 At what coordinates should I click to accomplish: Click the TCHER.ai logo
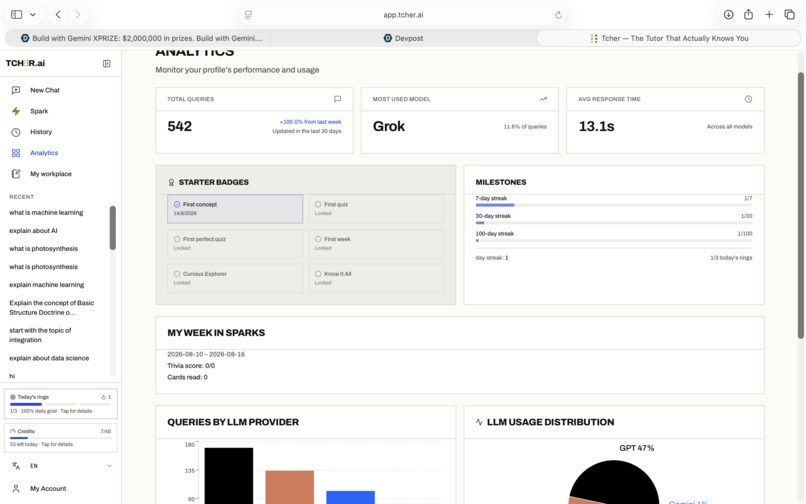pos(25,63)
